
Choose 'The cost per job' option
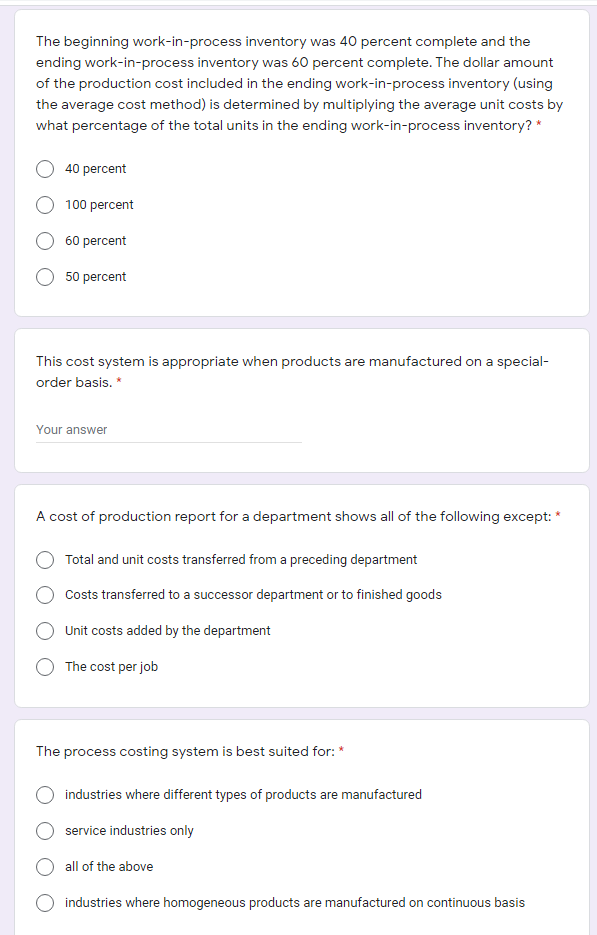pos(45,667)
